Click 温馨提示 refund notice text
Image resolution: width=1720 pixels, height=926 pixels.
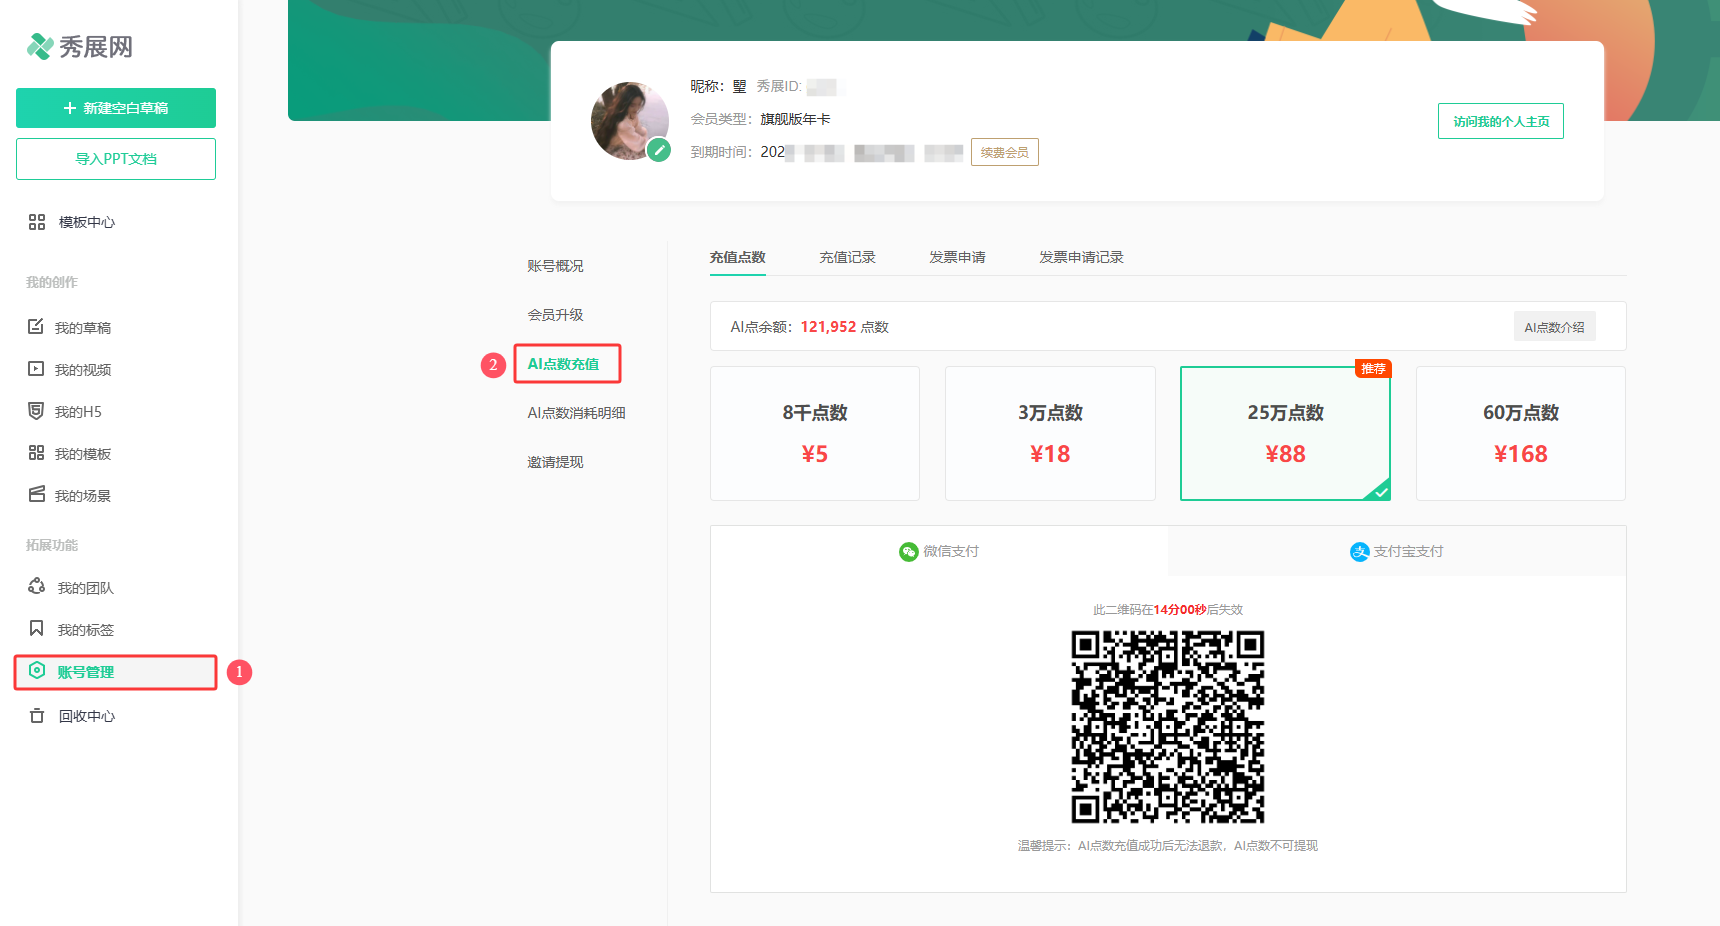1168,846
